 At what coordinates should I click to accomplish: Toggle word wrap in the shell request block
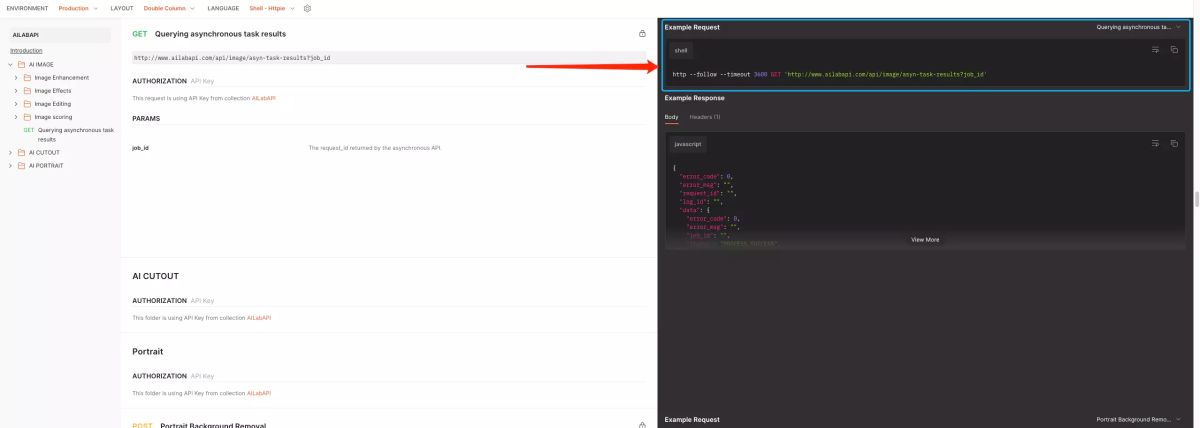[1156, 49]
